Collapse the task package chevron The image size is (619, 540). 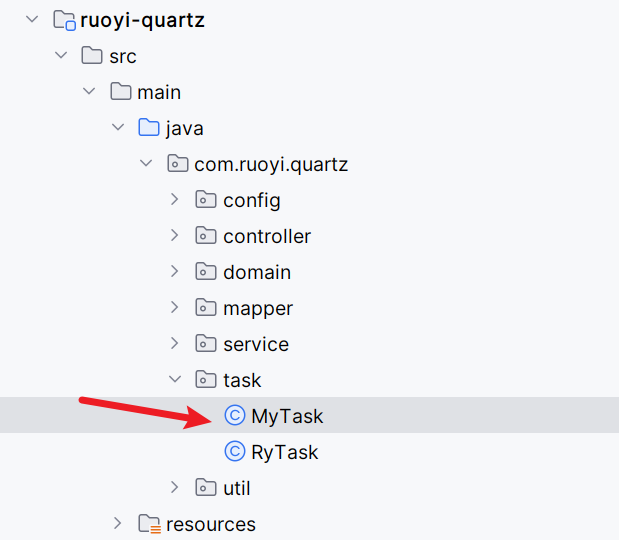[x=175, y=380]
